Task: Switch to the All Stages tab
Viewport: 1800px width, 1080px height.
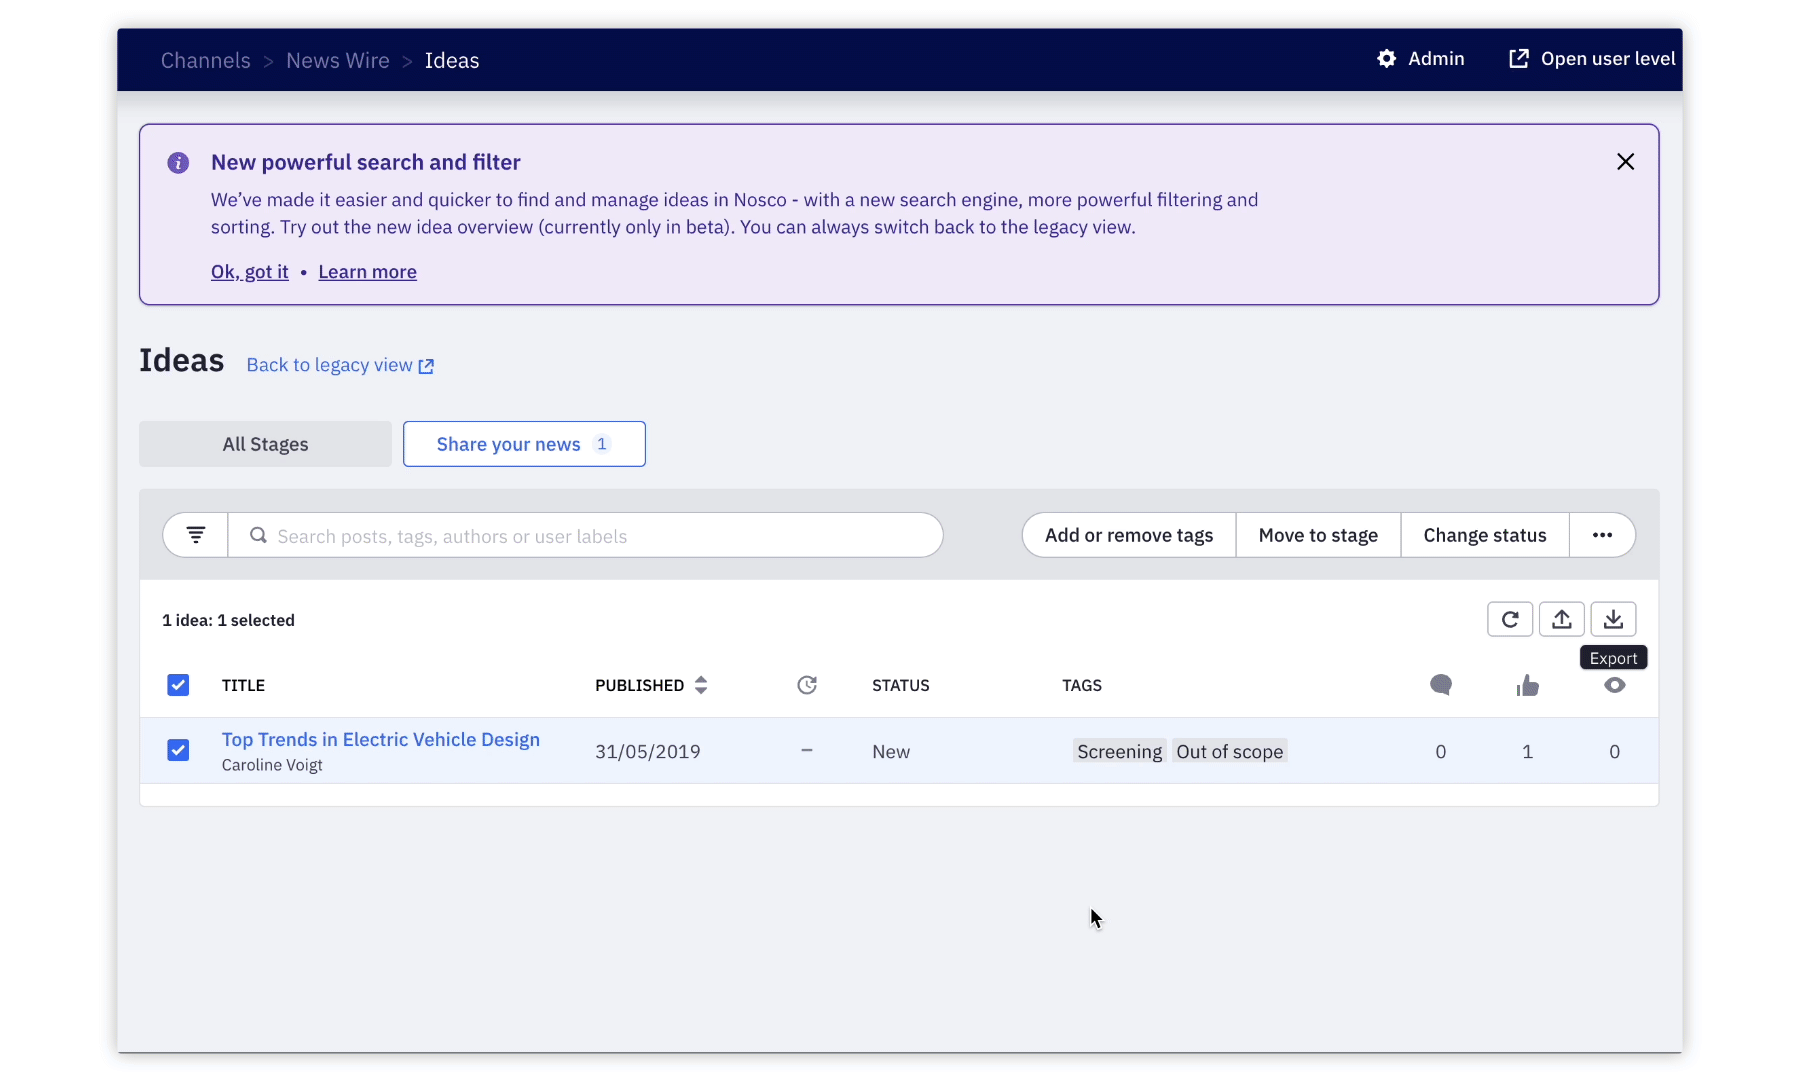Action: pos(265,444)
